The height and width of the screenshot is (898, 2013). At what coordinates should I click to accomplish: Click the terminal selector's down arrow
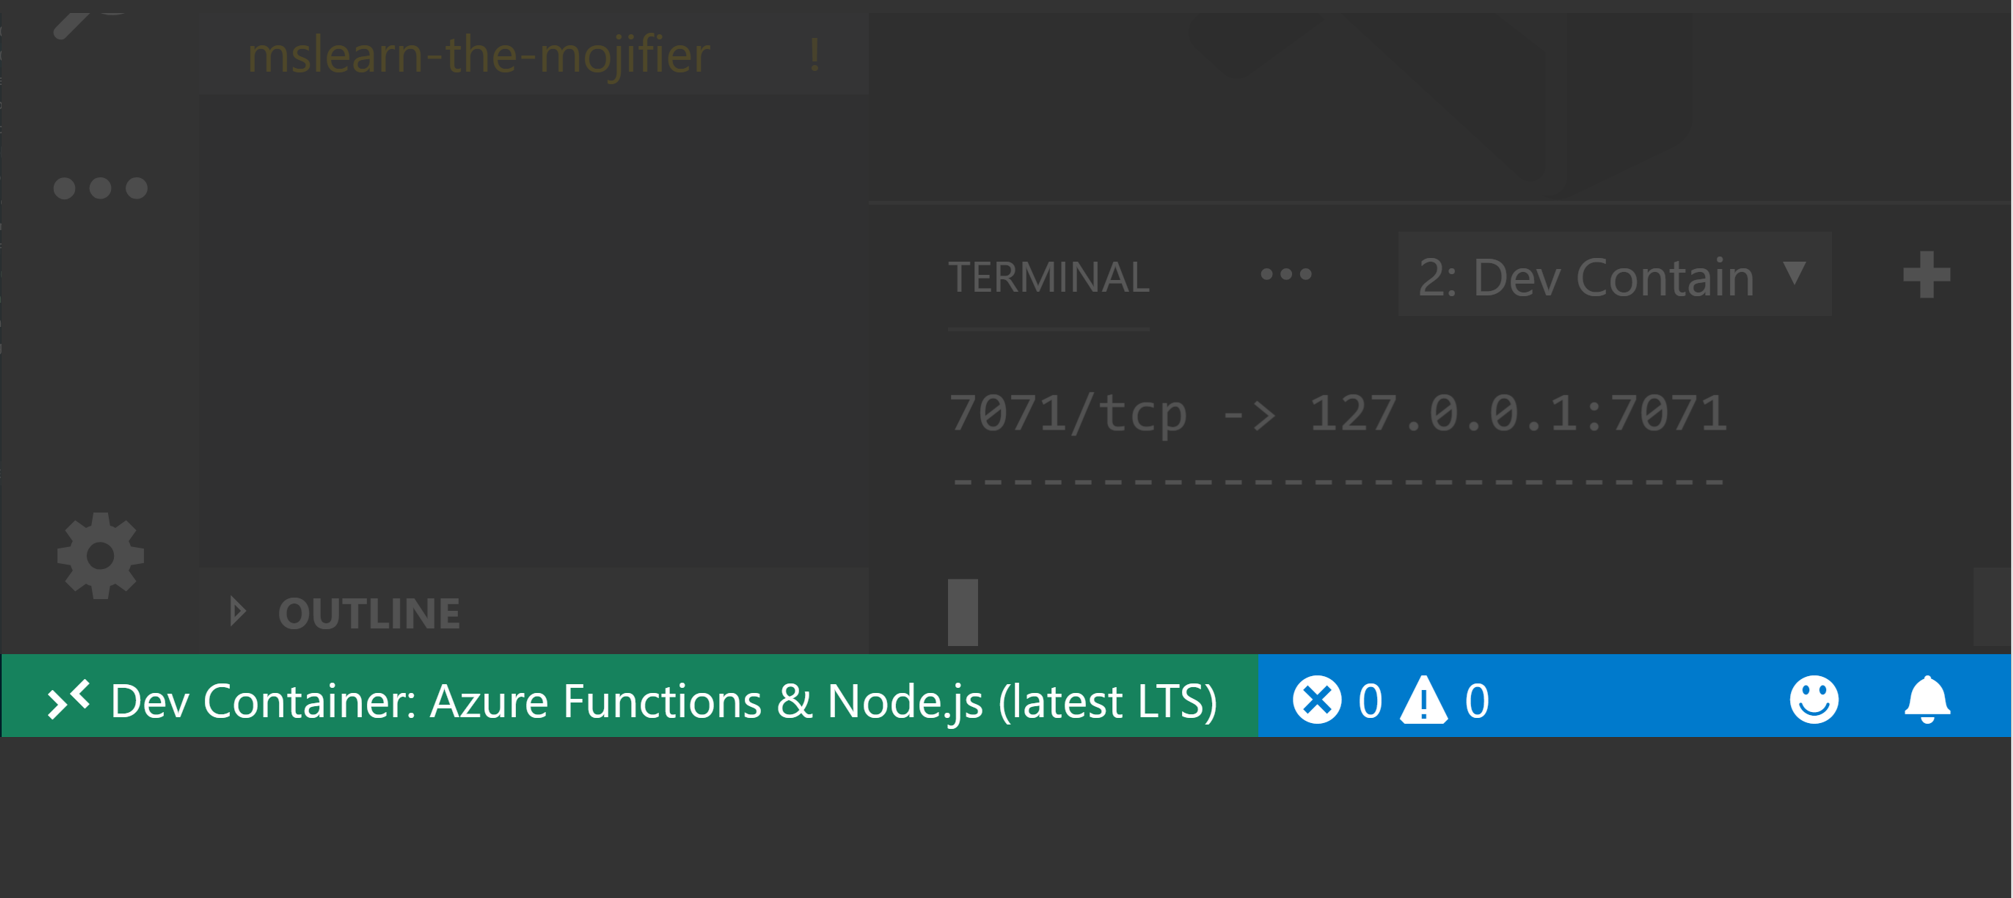[x=1795, y=273]
